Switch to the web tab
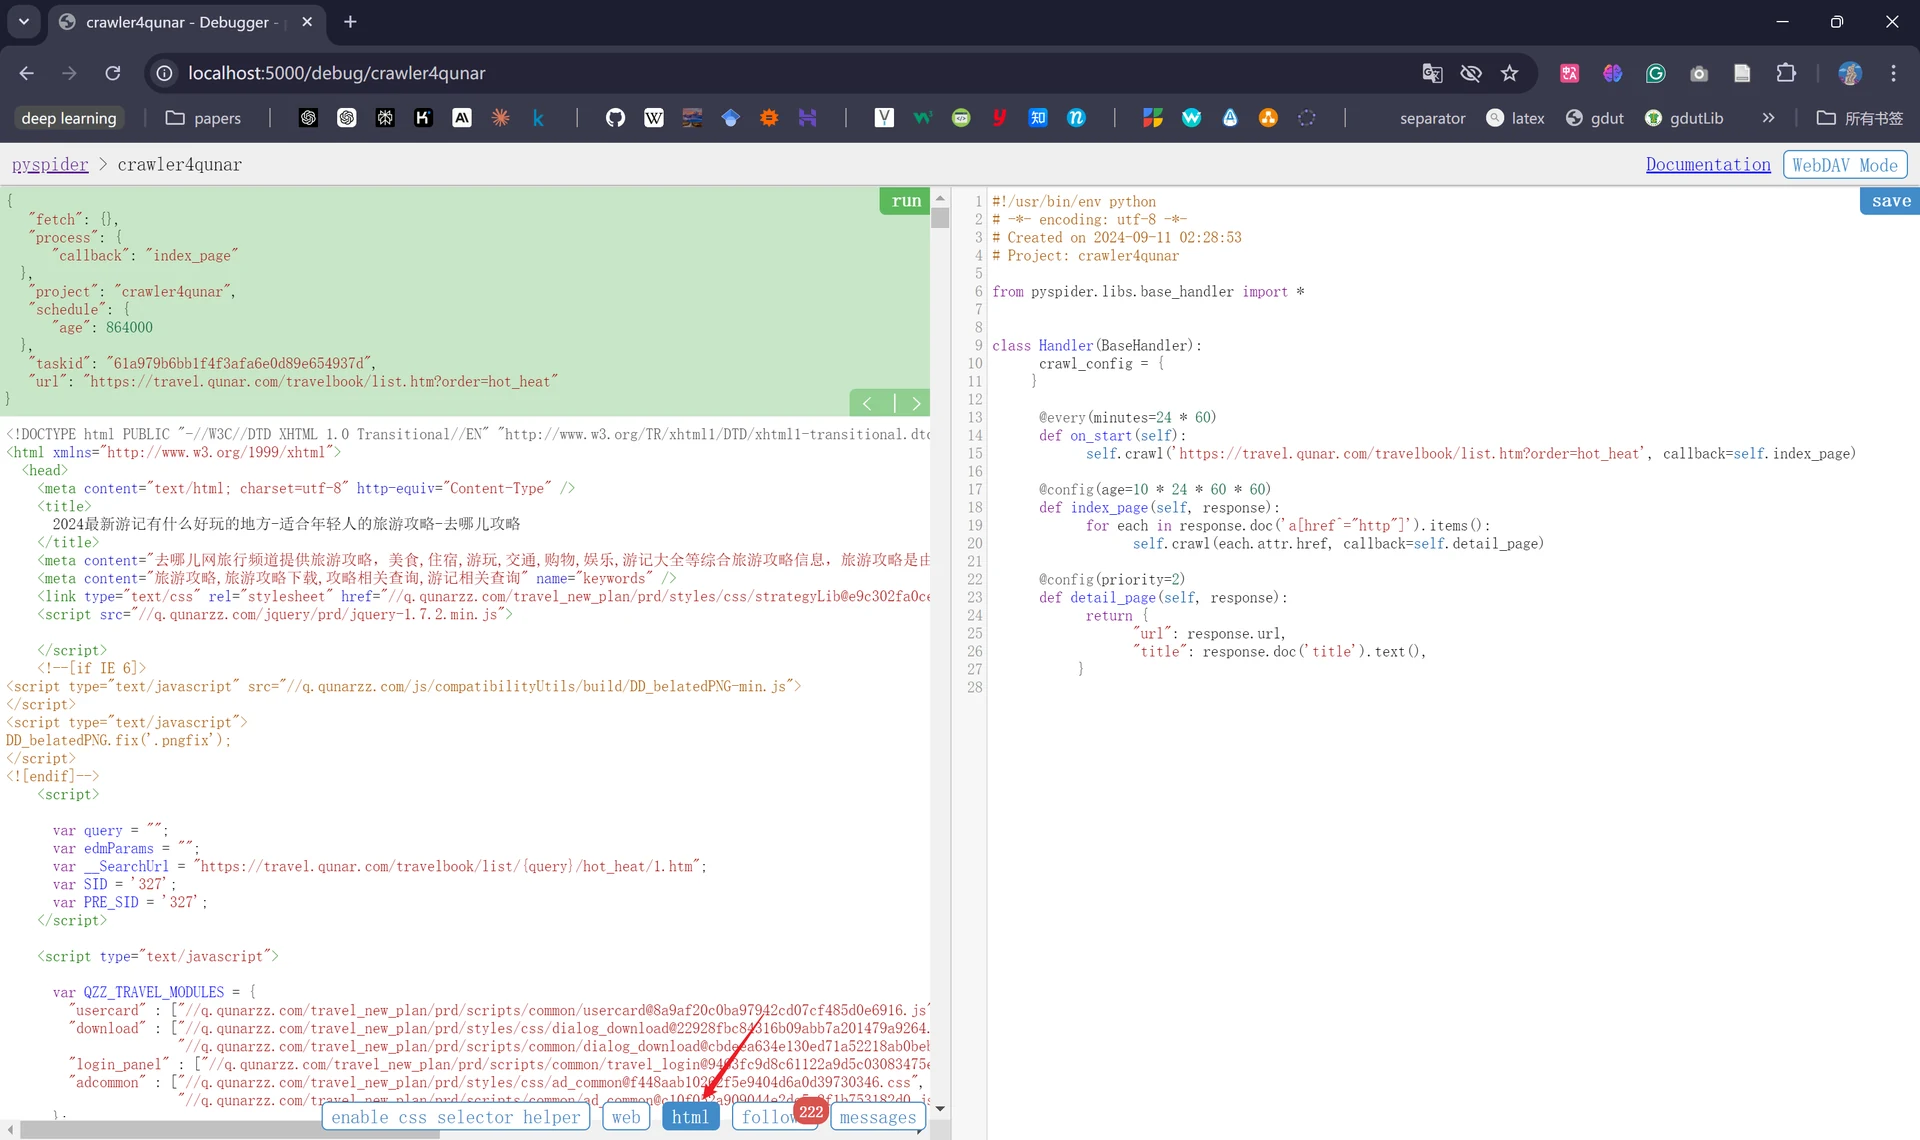The width and height of the screenshot is (1920, 1140). coord(626,1117)
